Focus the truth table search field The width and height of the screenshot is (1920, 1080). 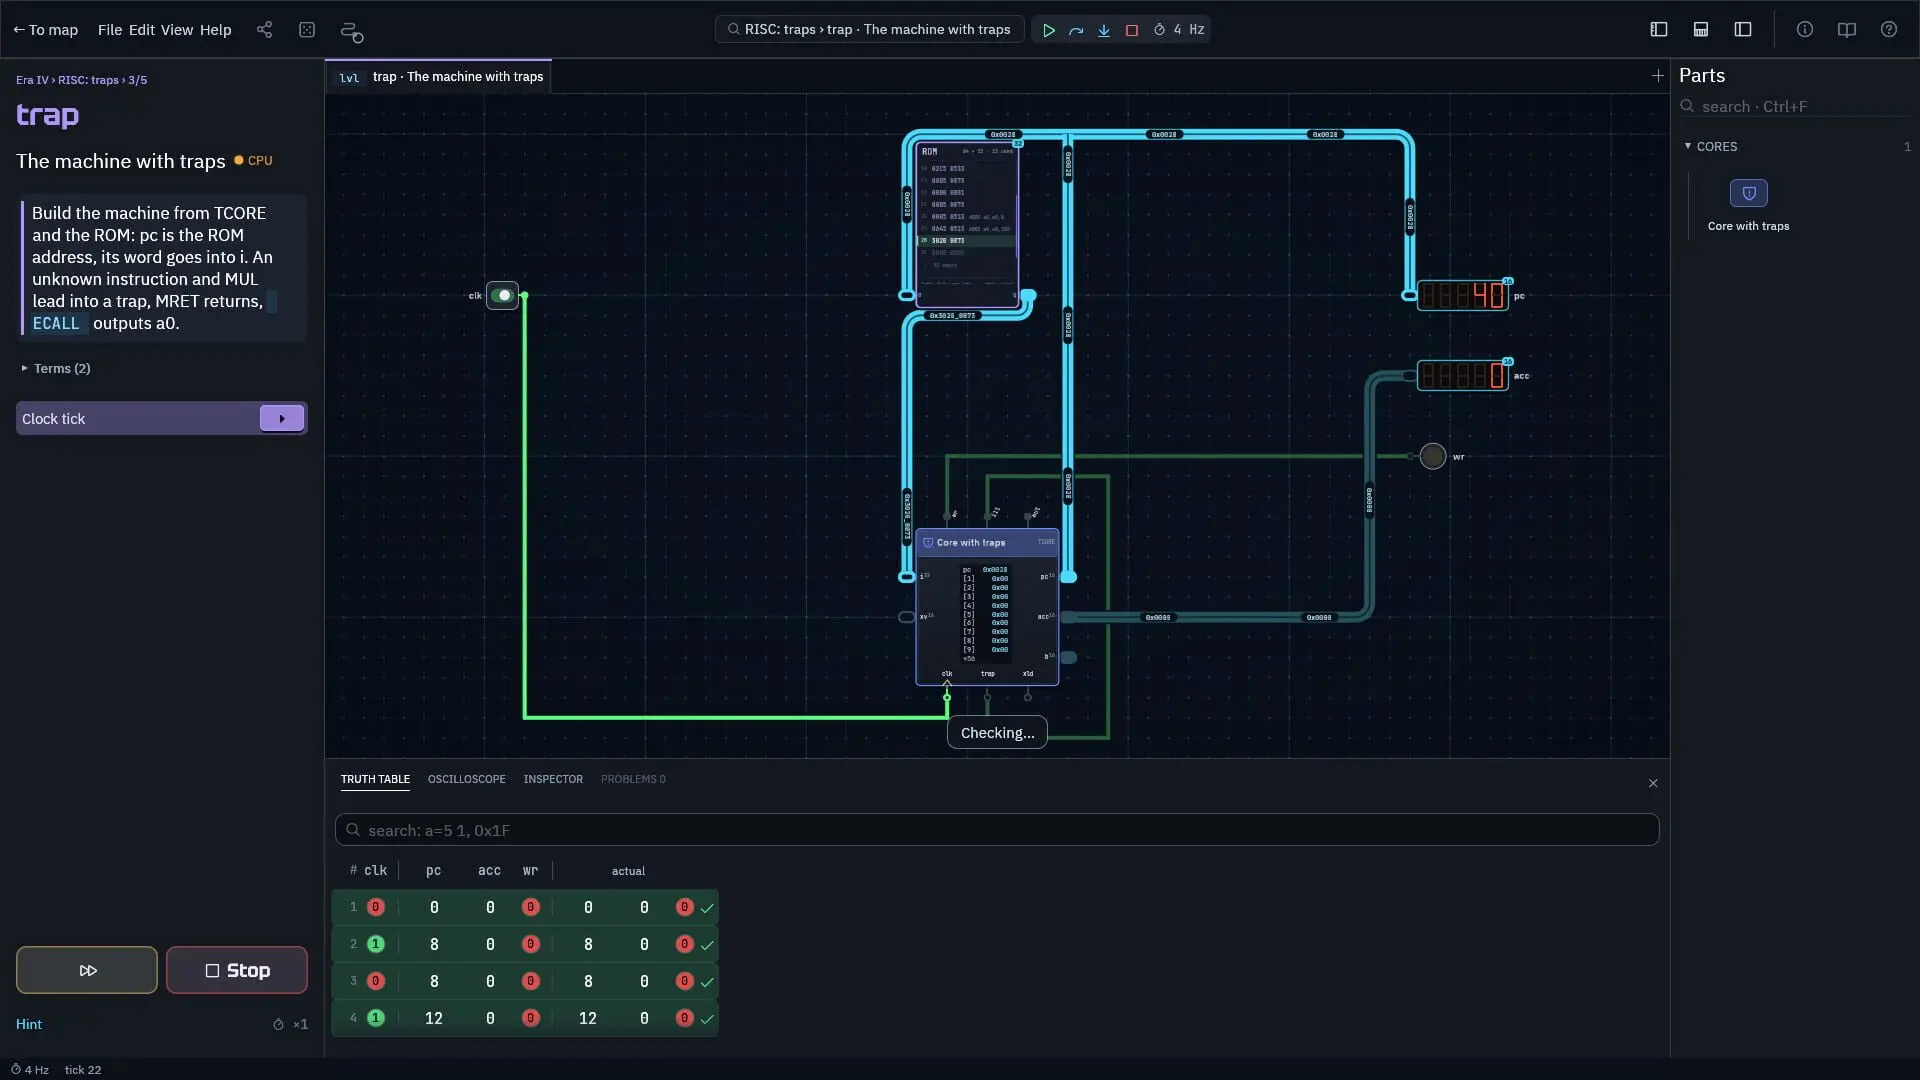(x=997, y=830)
